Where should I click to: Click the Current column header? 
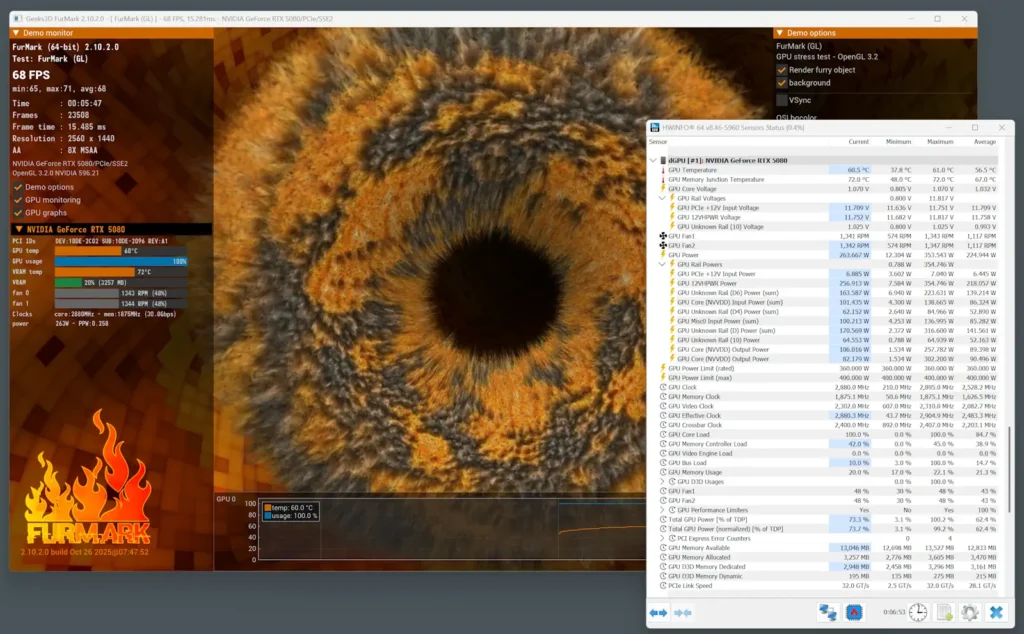[x=858, y=142]
